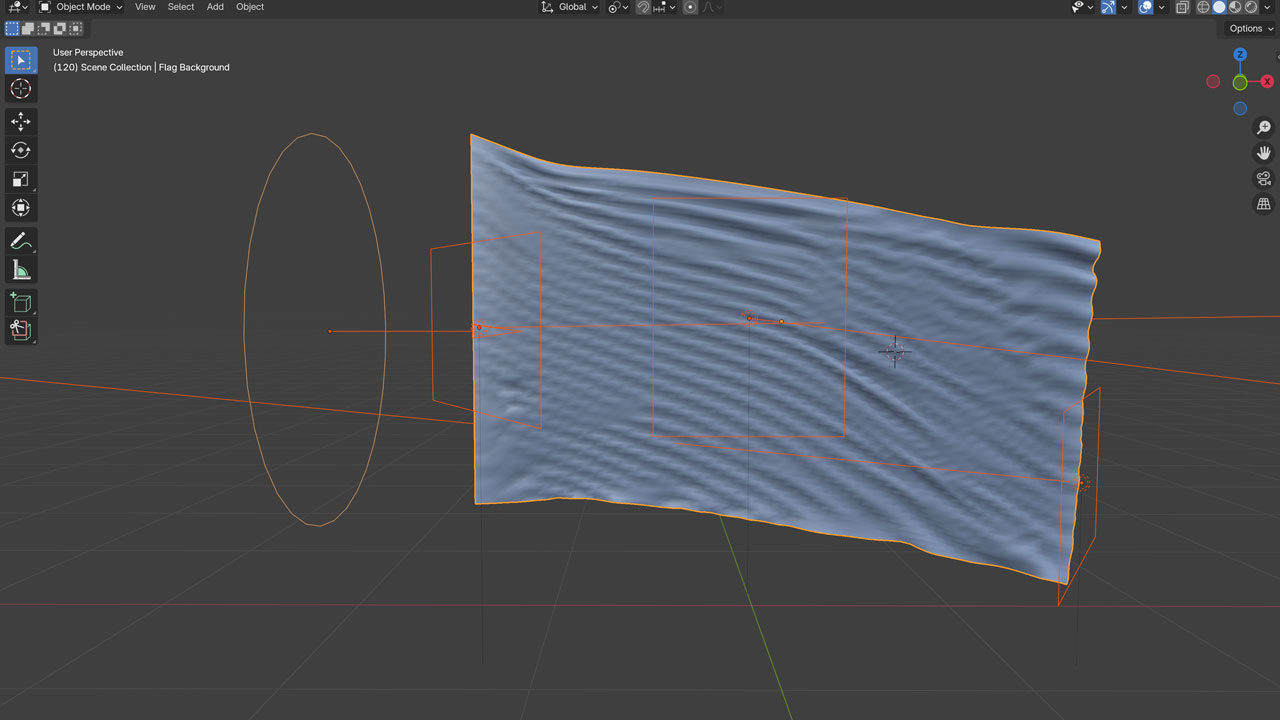Open the Add menu

(215, 7)
